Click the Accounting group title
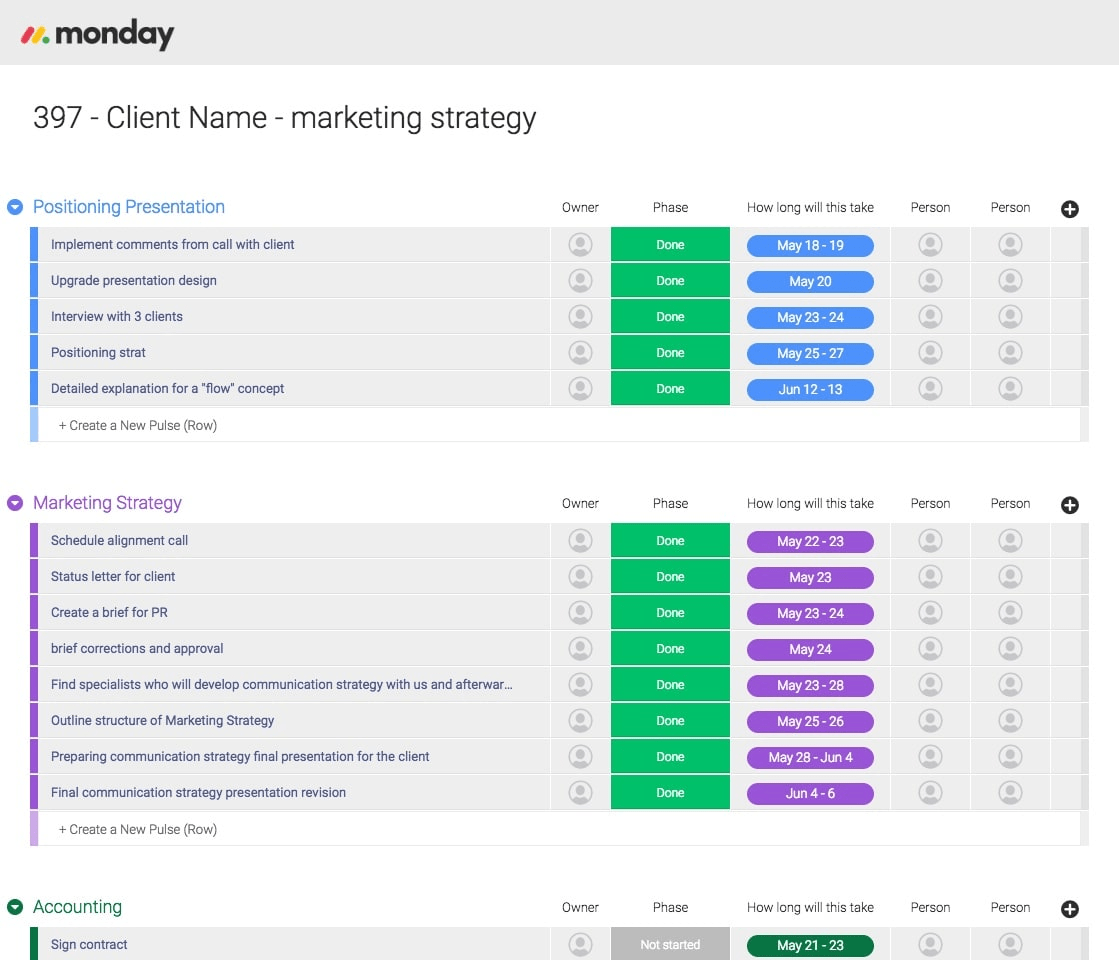This screenshot has width=1119, height=960. 78,907
